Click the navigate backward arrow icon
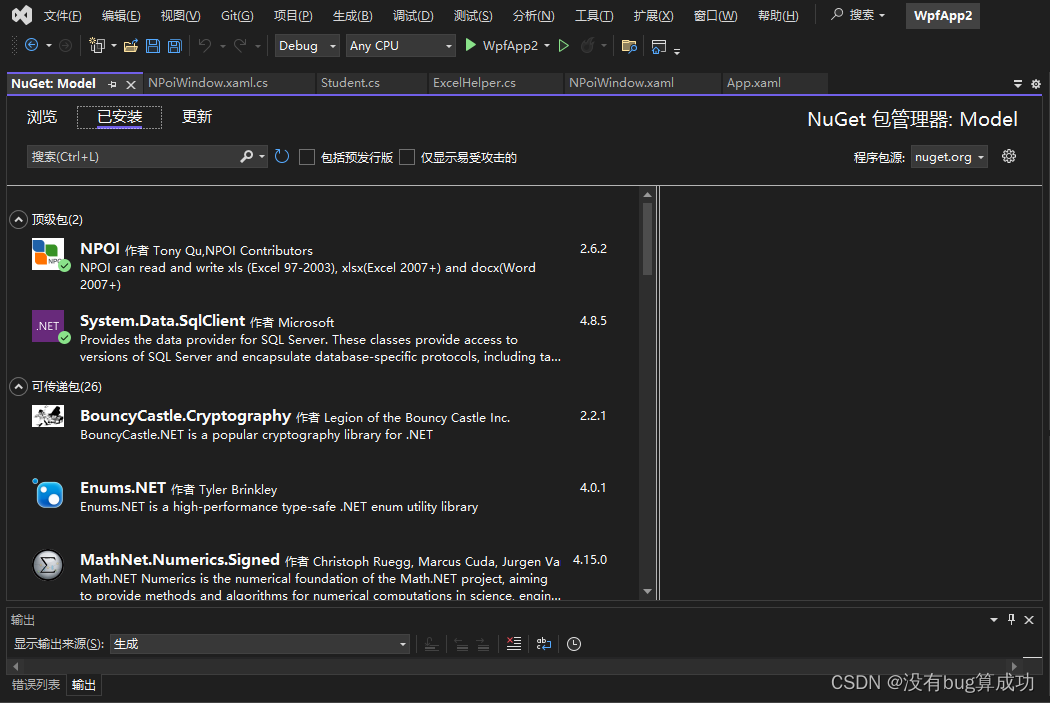The image size is (1050, 703). 31,46
